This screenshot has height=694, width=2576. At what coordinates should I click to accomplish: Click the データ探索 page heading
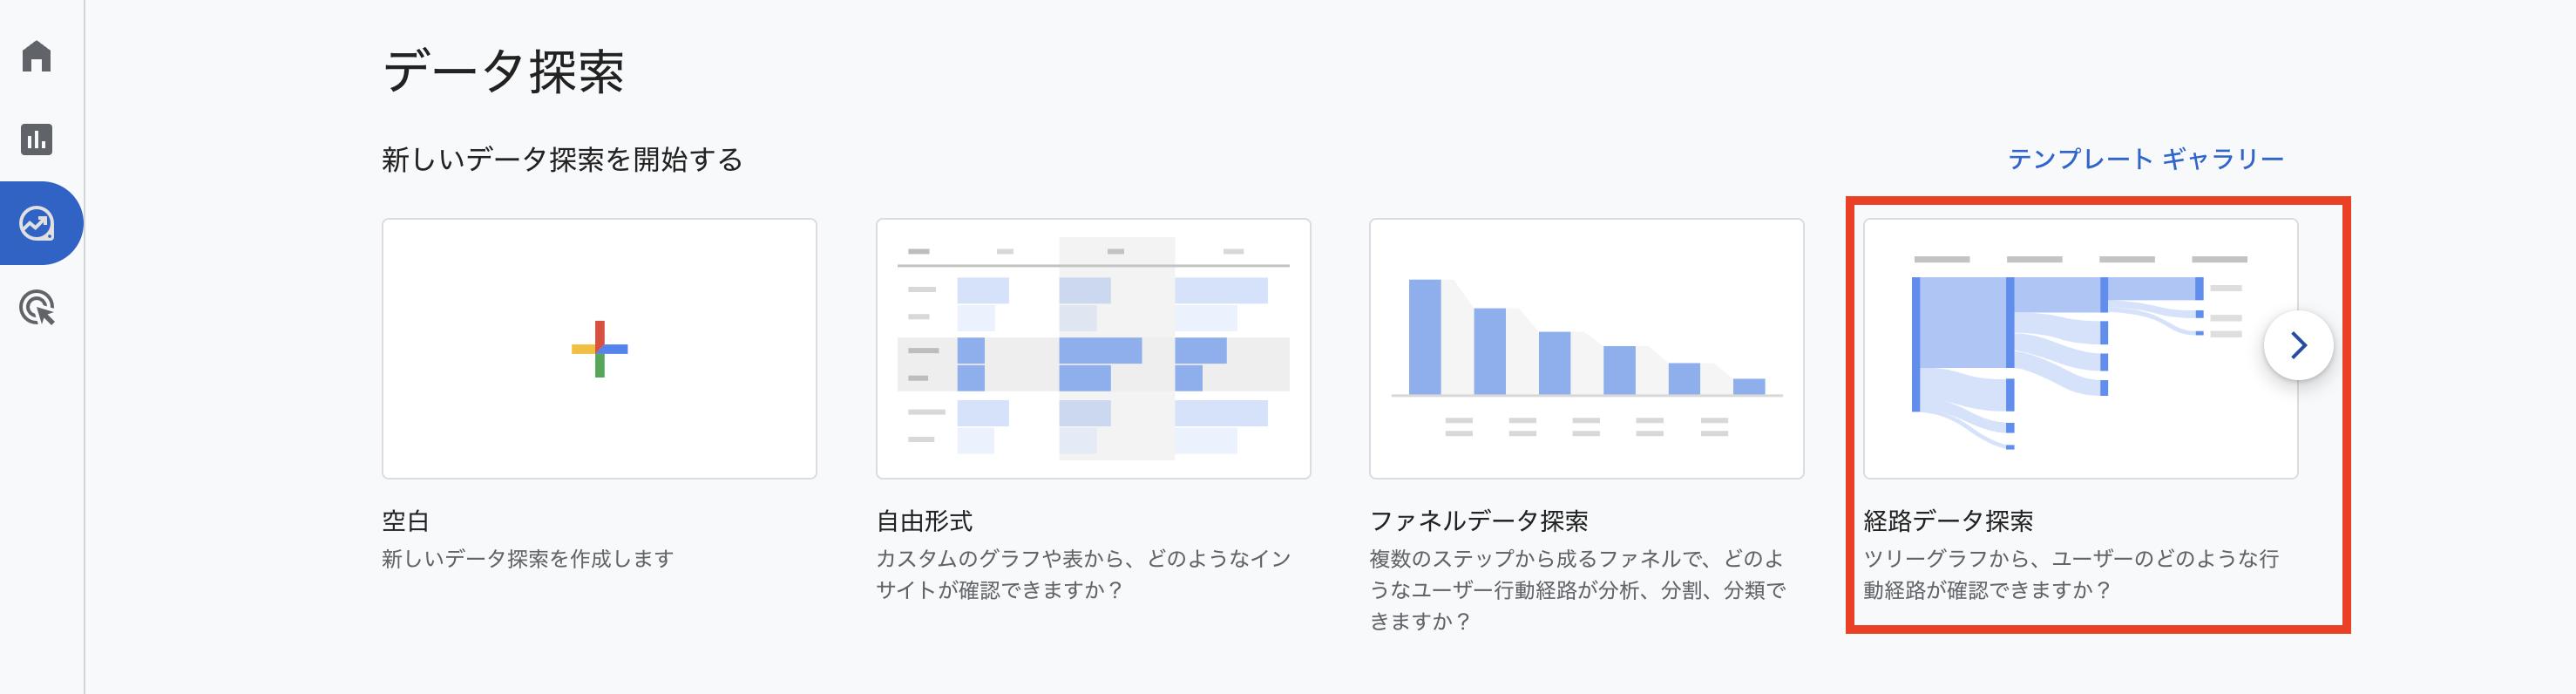pyautogui.click(x=503, y=72)
